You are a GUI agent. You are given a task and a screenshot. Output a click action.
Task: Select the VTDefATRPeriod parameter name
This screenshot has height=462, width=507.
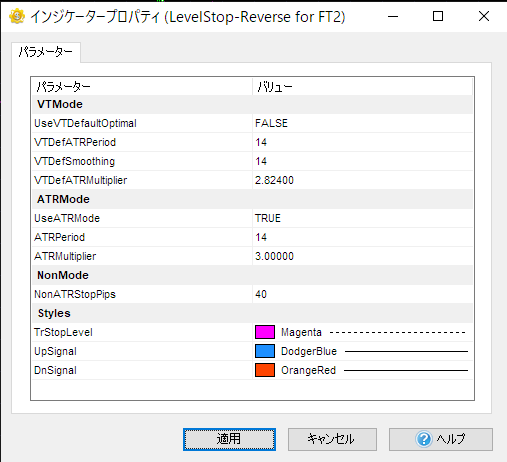(x=75, y=142)
